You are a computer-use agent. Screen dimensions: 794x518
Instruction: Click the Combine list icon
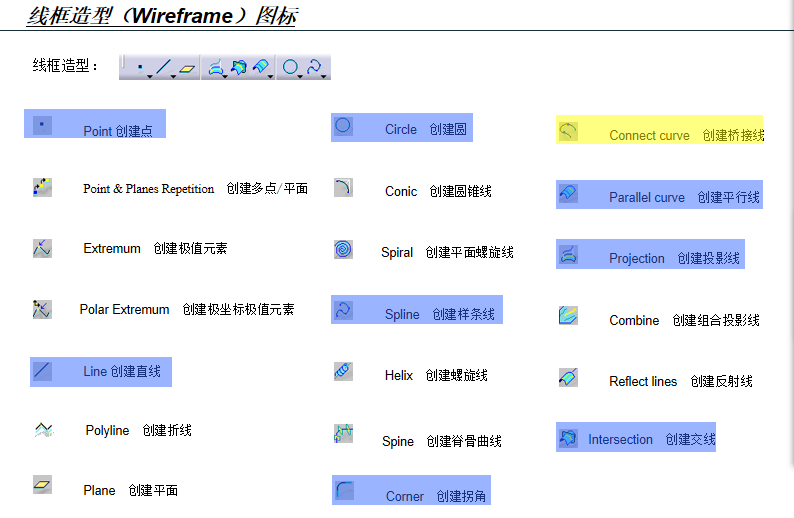tap(568, 315)
